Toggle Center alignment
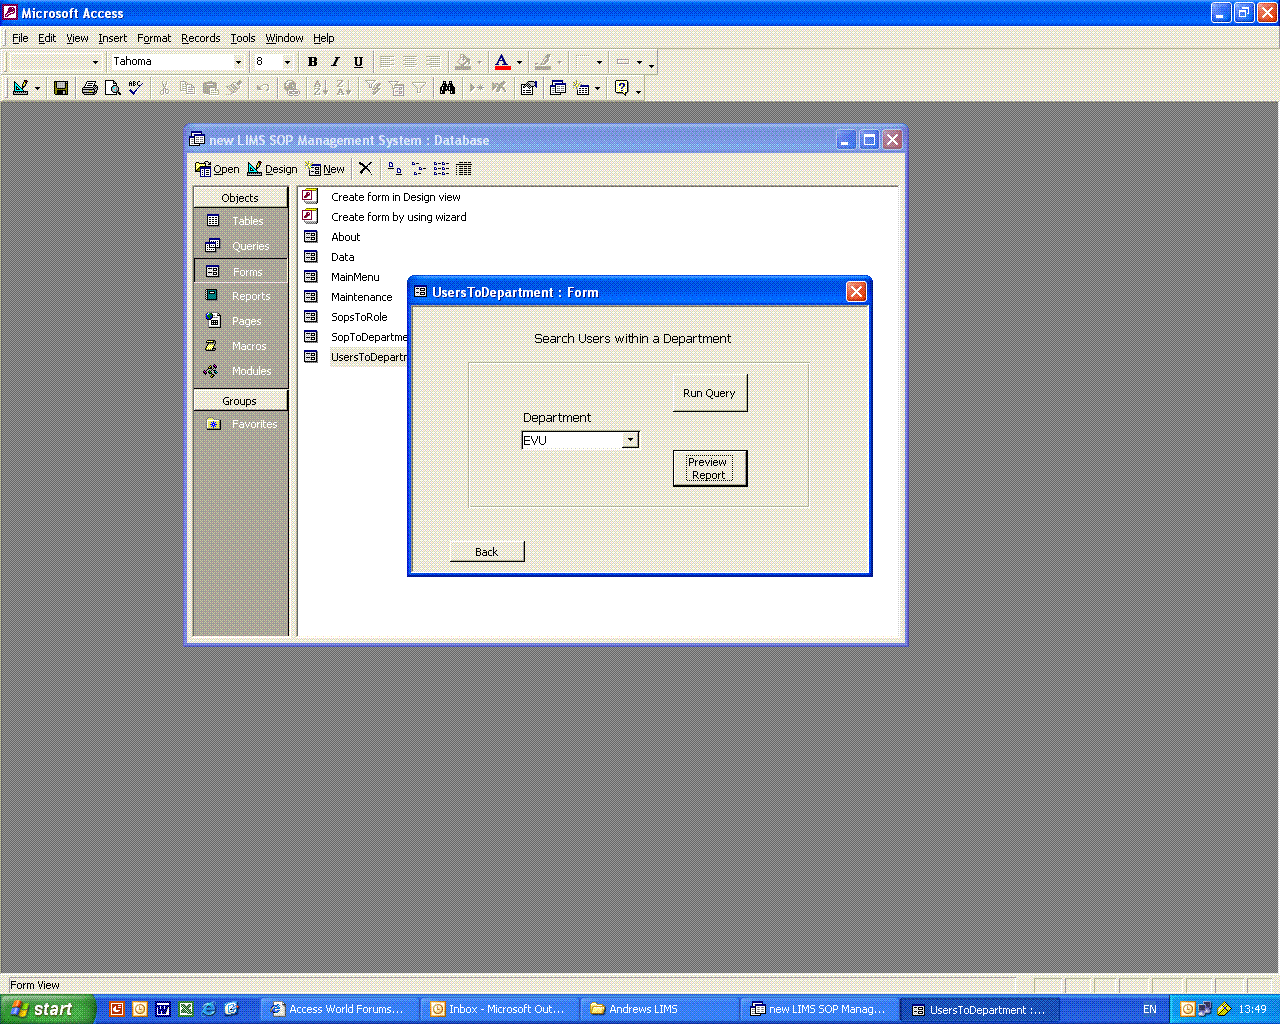1280x1024 pixels. (410, 62)
